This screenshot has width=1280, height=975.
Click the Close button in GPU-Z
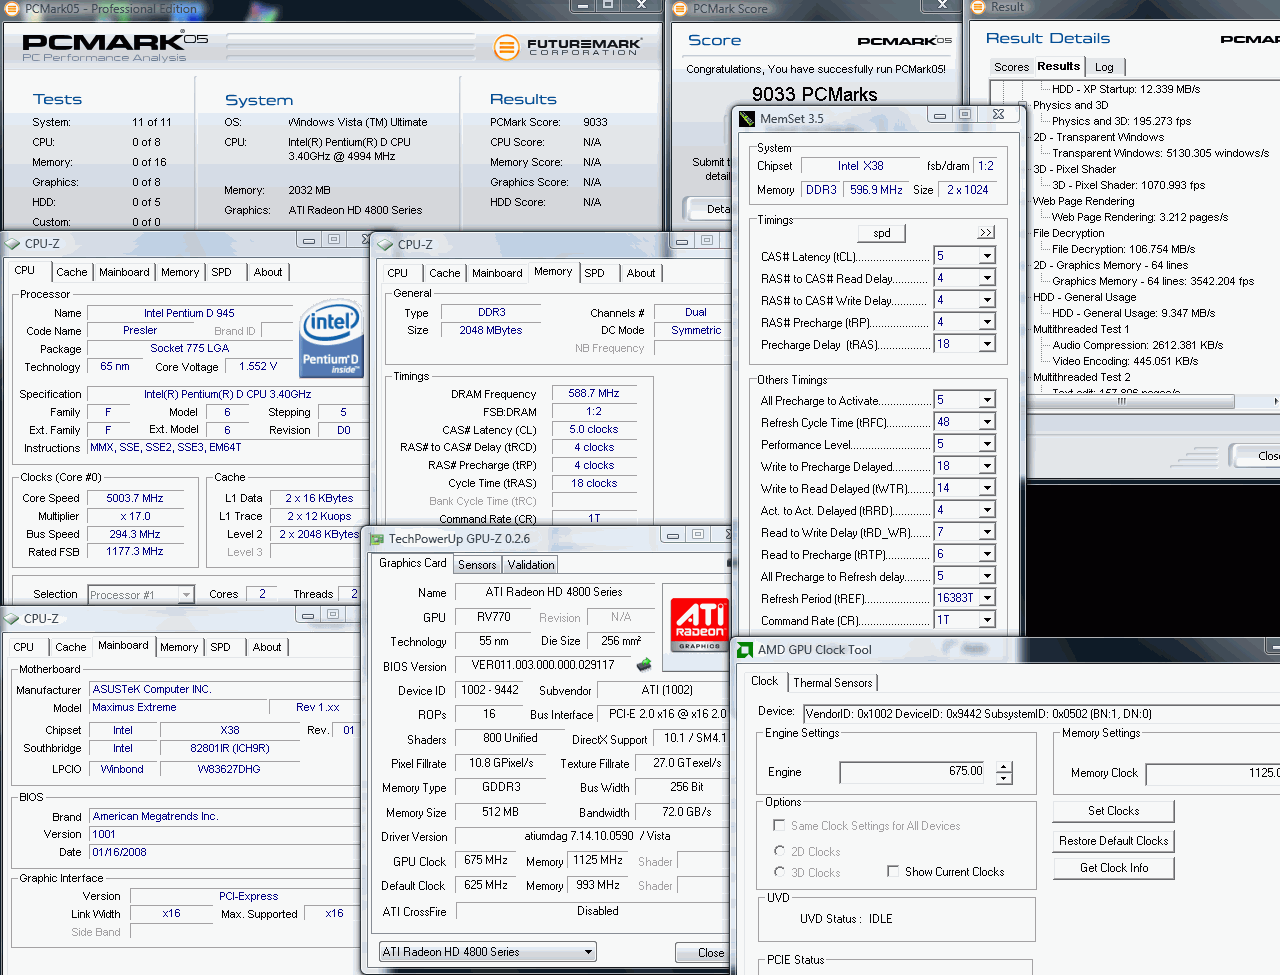(x=702, y=952)
